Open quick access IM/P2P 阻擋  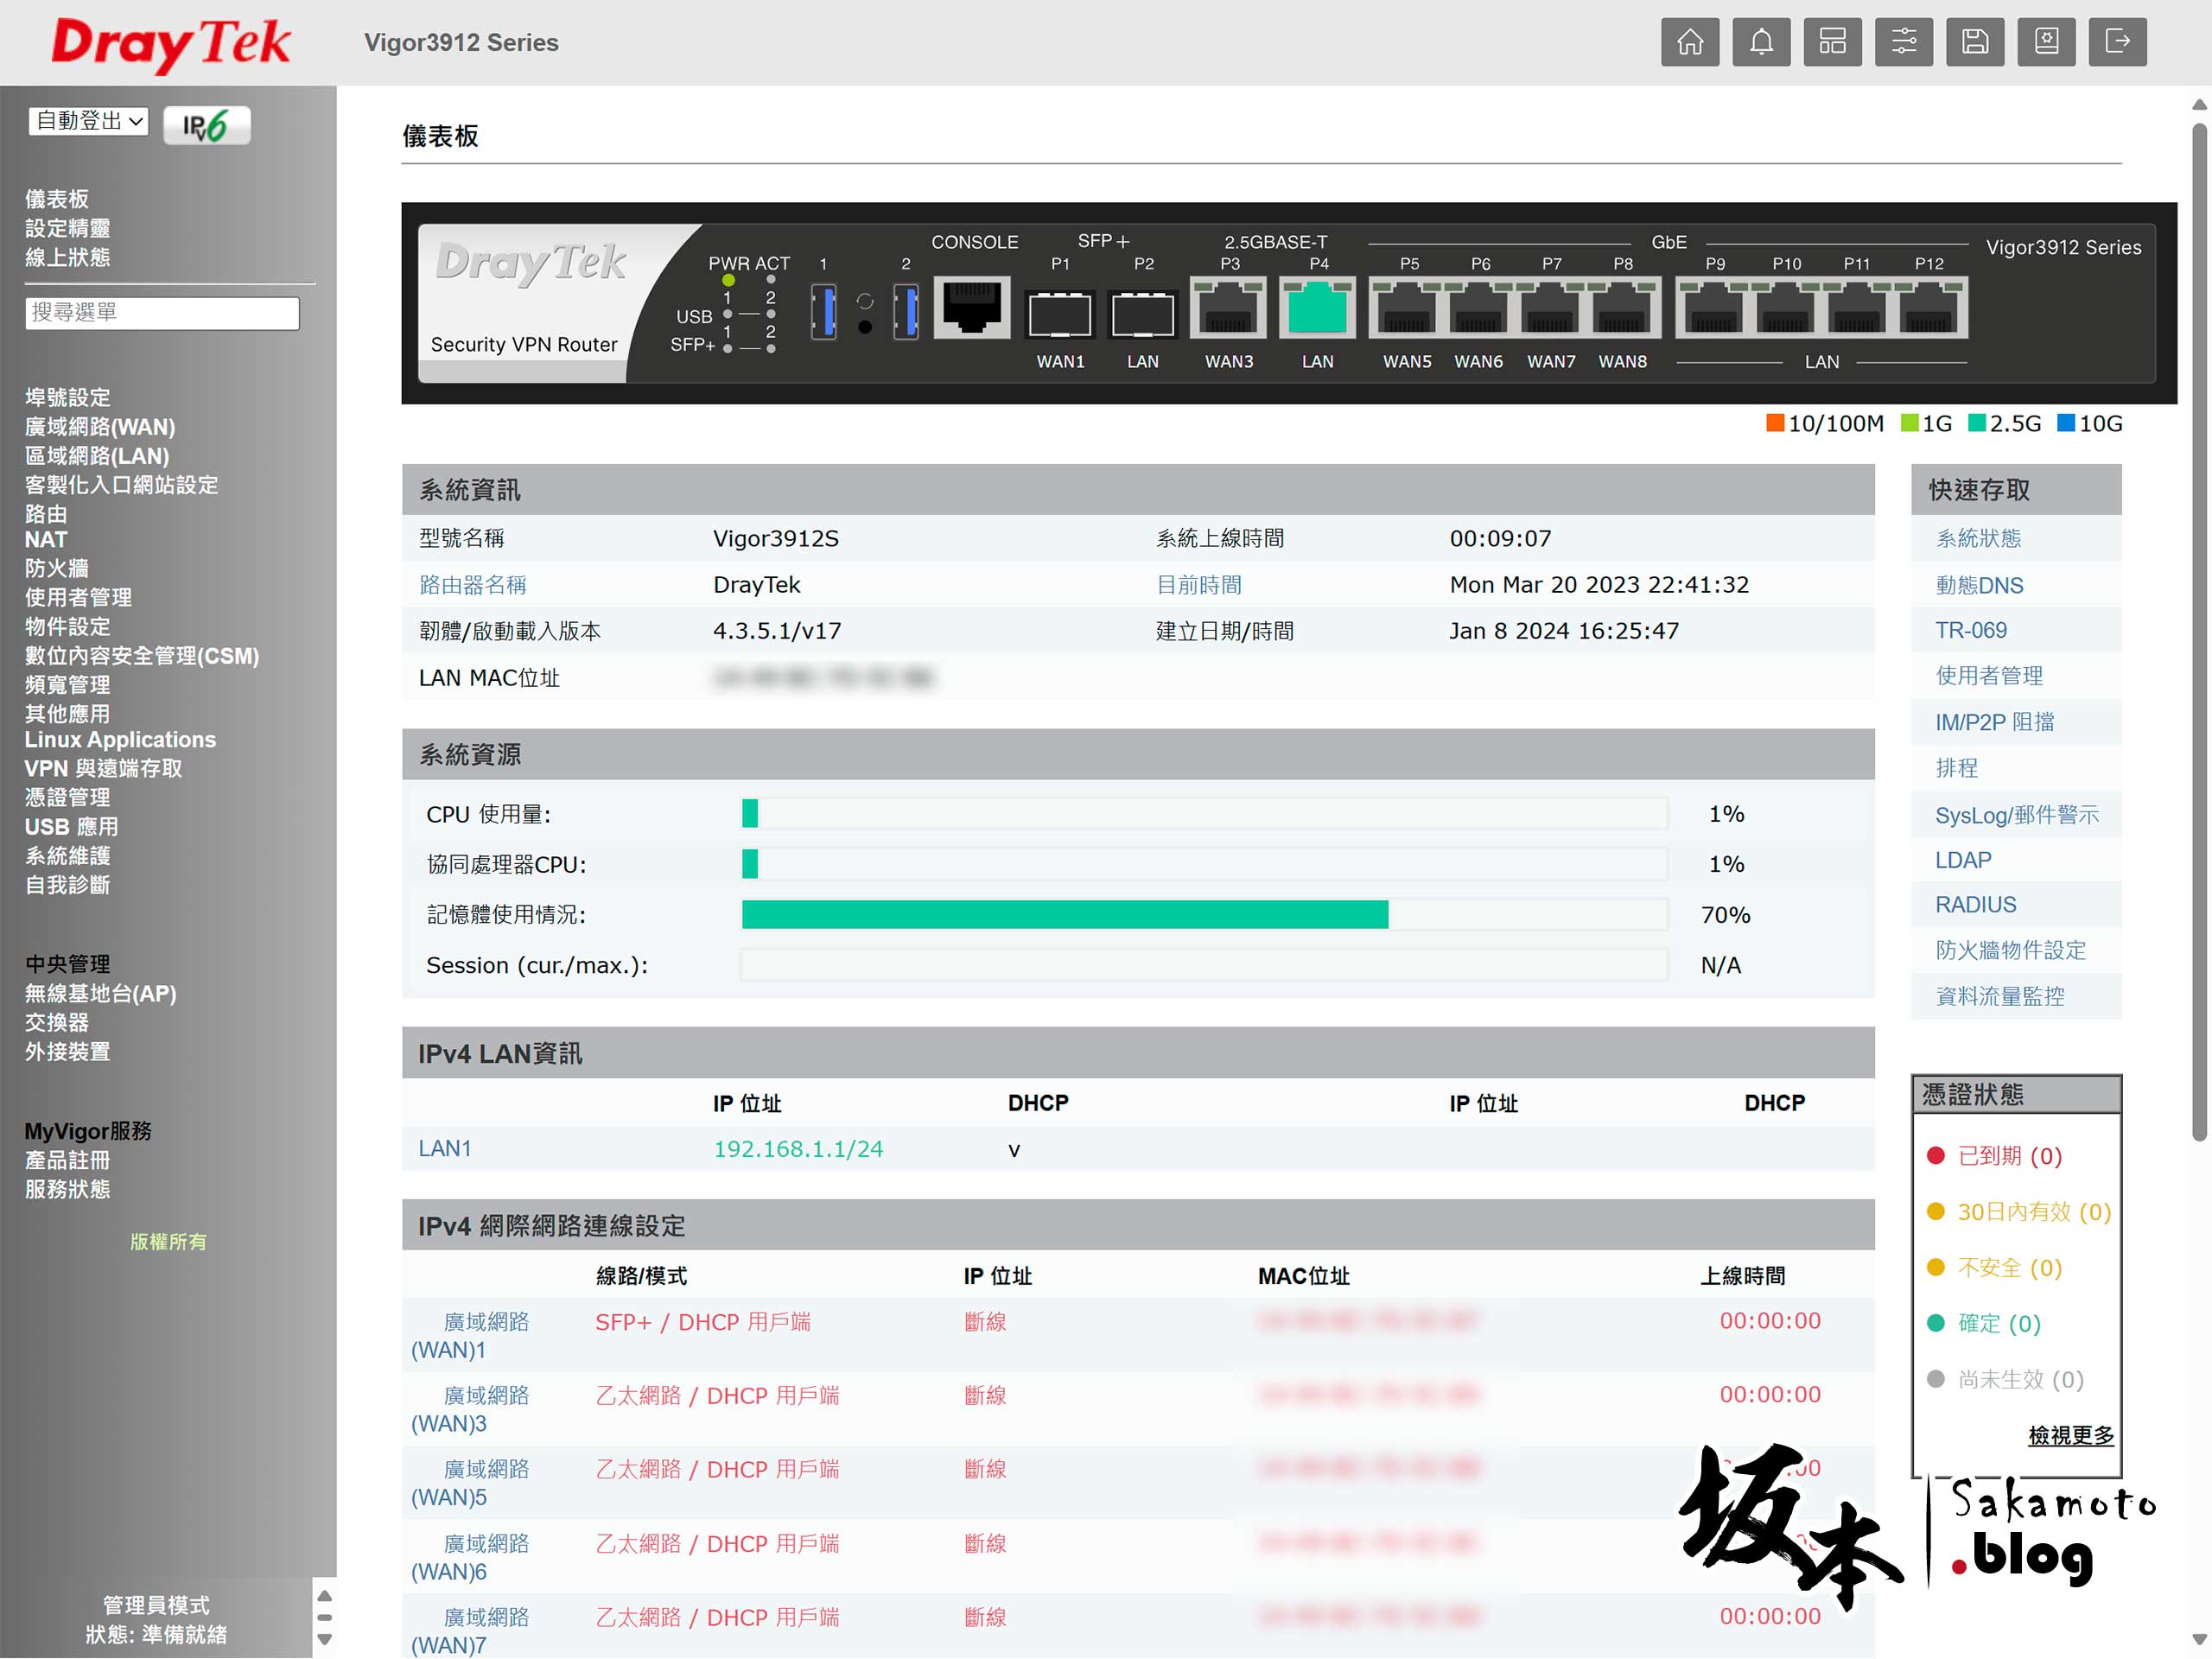(1994, 722)
